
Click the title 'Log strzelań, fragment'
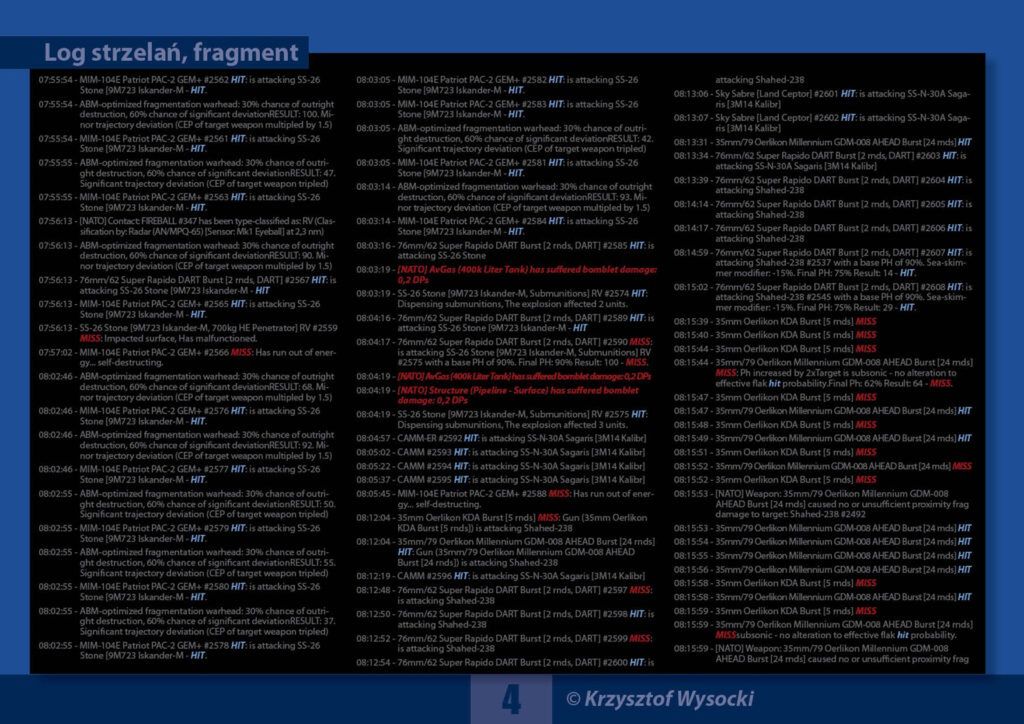point(171,52)
